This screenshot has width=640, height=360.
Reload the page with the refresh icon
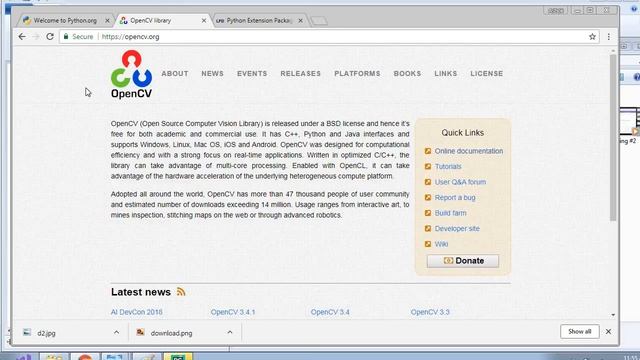click(50, 37)
